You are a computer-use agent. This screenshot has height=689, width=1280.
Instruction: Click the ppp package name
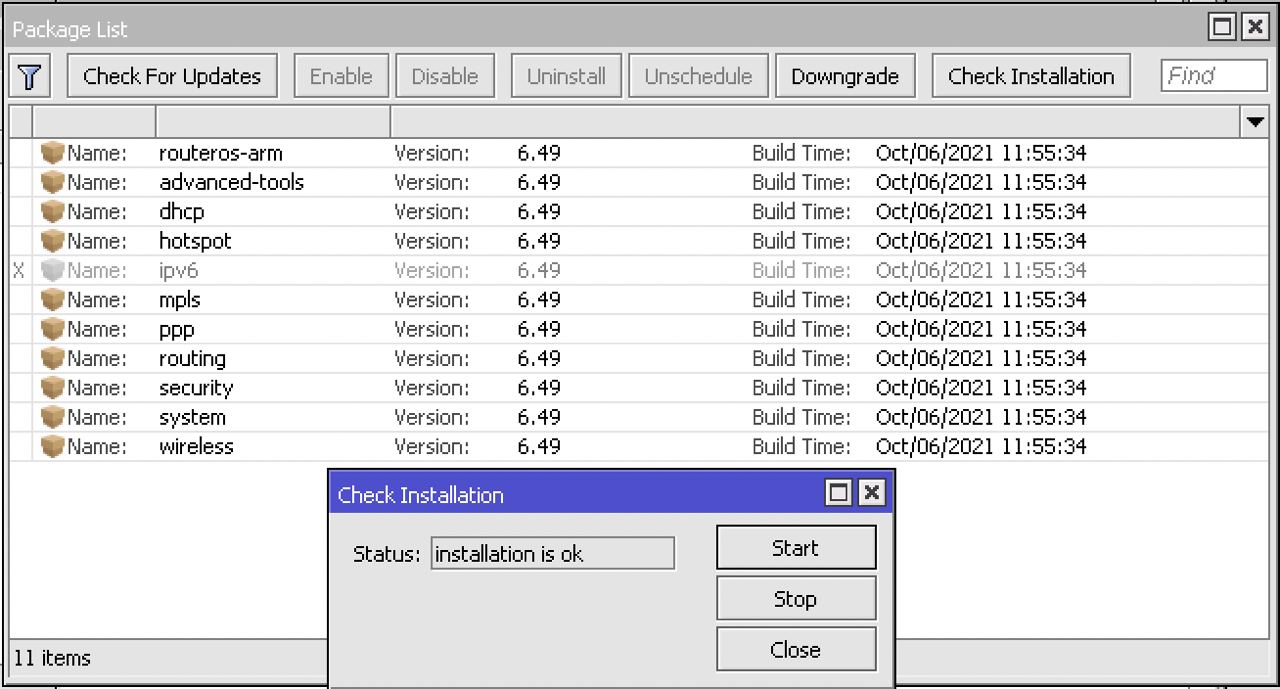(x=177, y=329)
